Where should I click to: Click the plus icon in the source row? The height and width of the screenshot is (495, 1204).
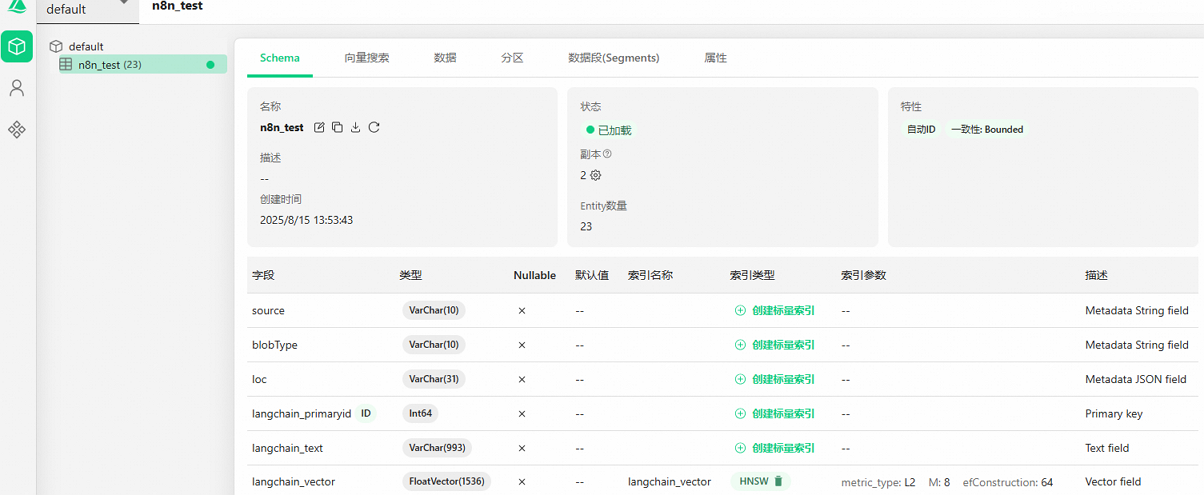click(740, 310)
